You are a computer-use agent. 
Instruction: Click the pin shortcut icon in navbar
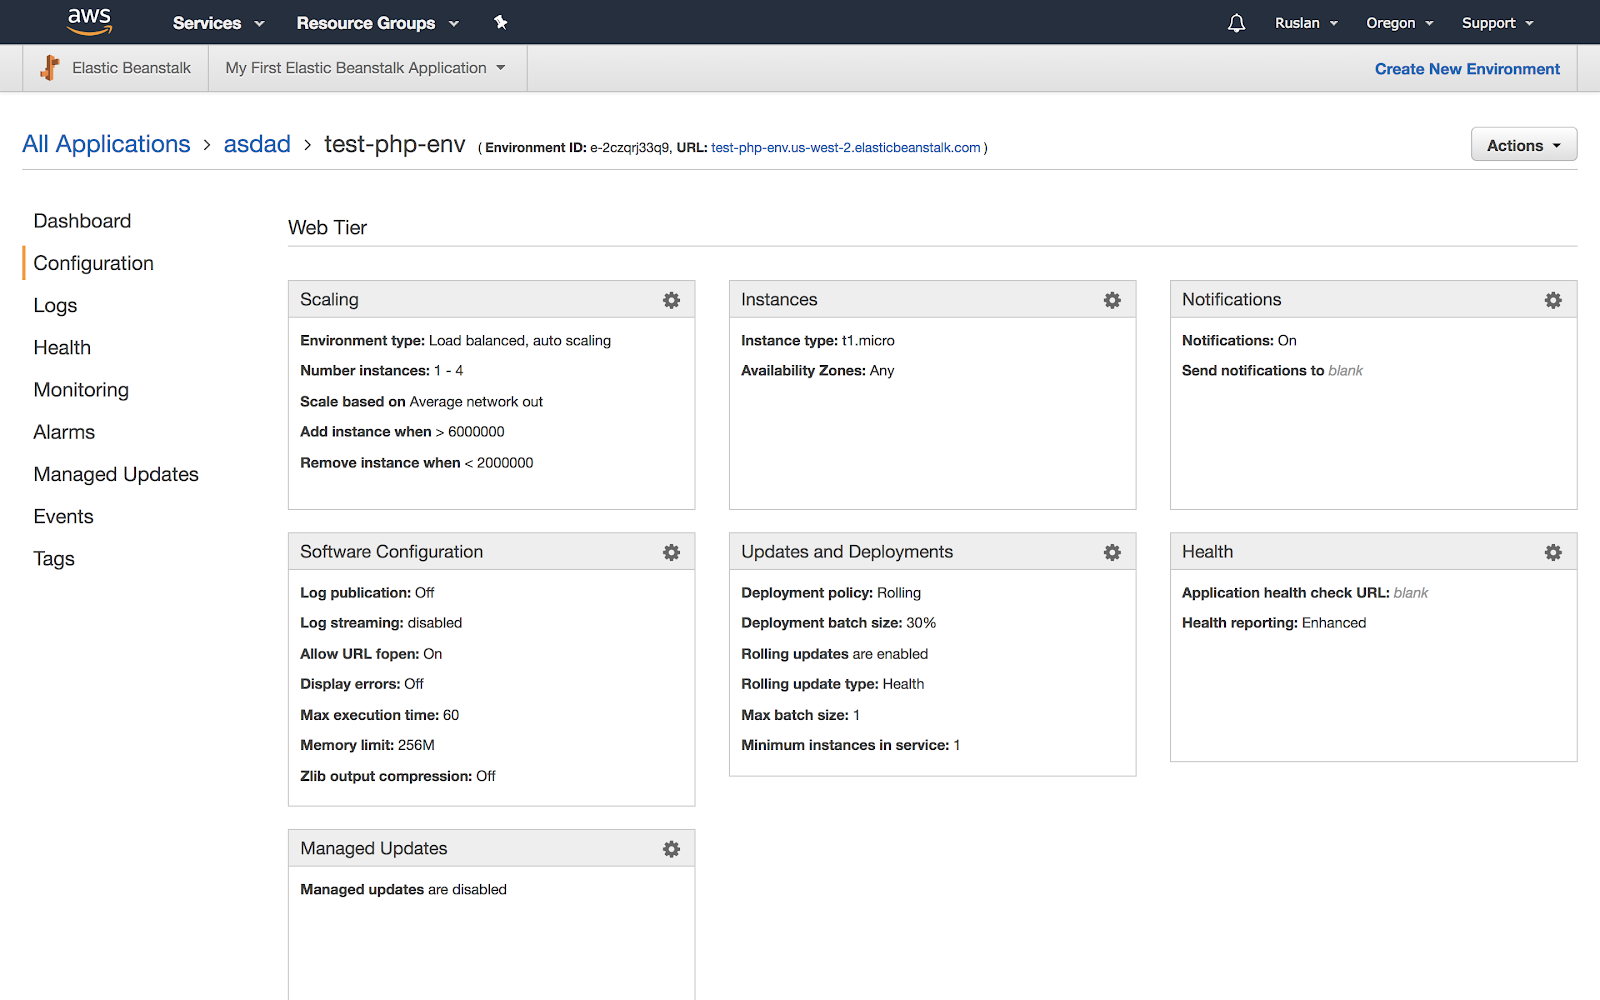(x=501, y=23)
